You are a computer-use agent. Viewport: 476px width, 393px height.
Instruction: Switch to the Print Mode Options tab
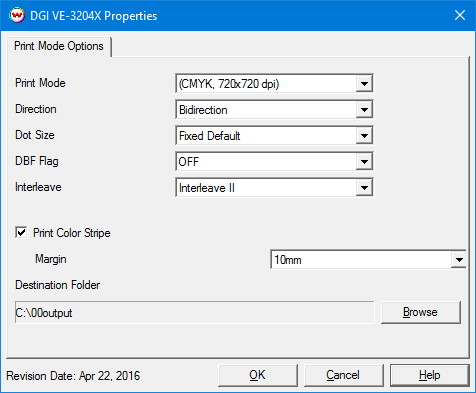coord(59,46)
